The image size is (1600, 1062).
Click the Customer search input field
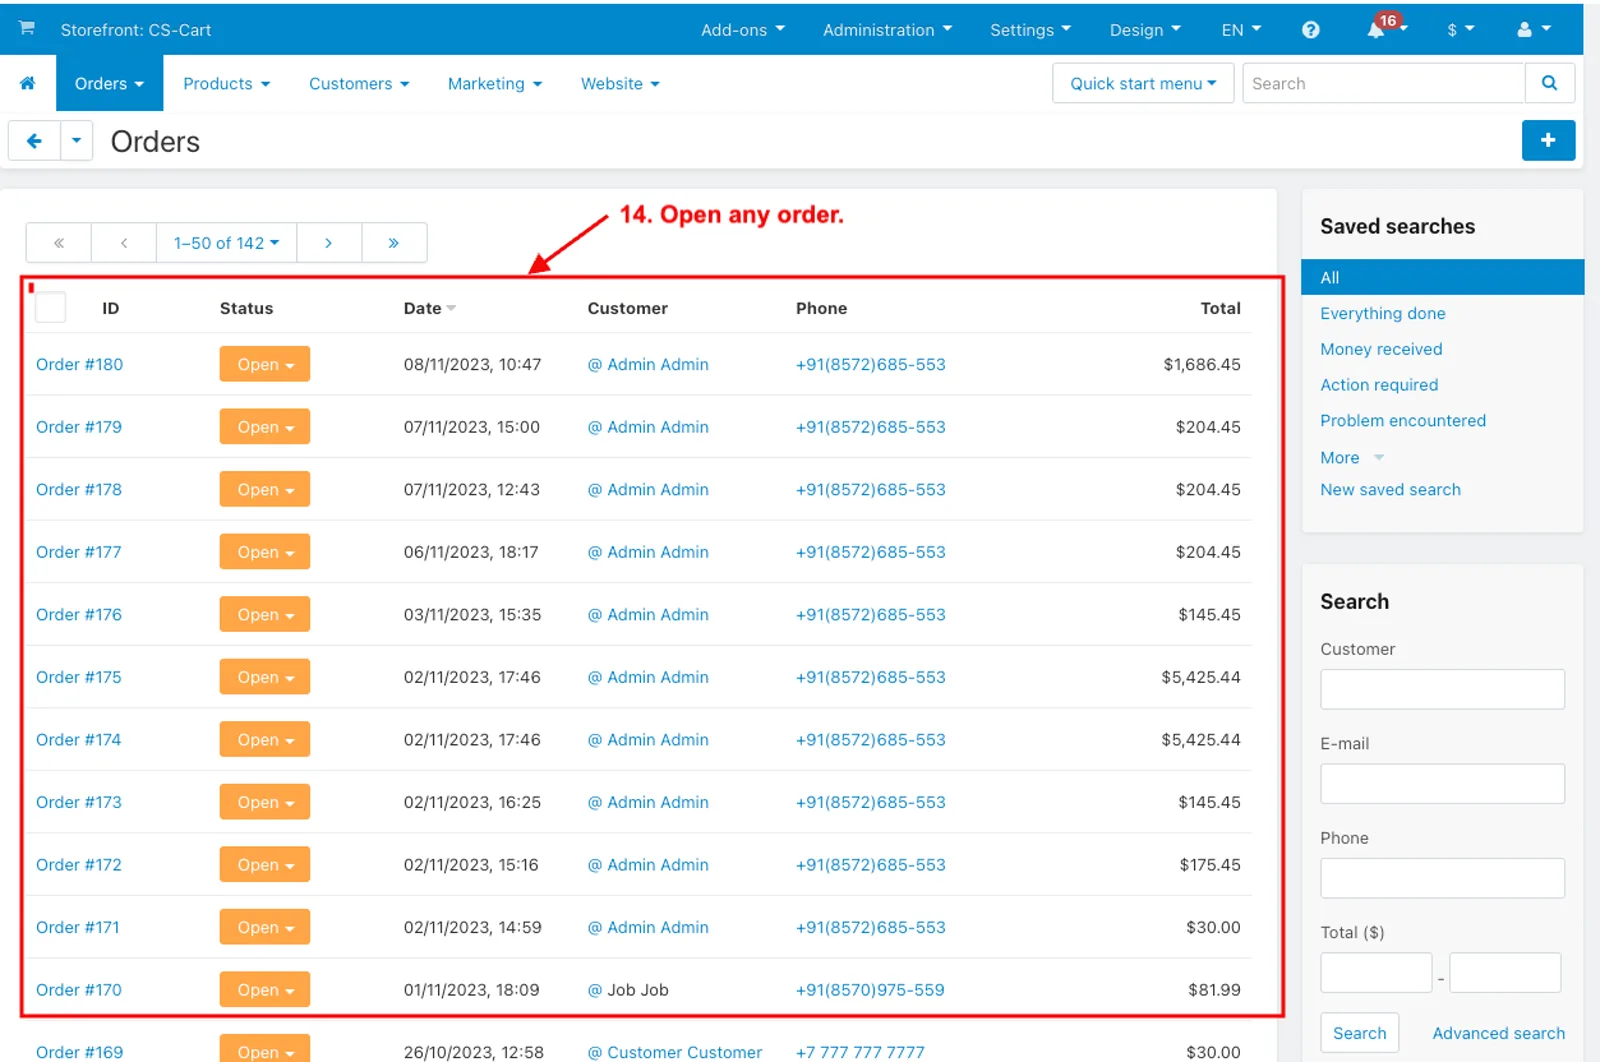pyautogui.click(x=1442, y=689)
